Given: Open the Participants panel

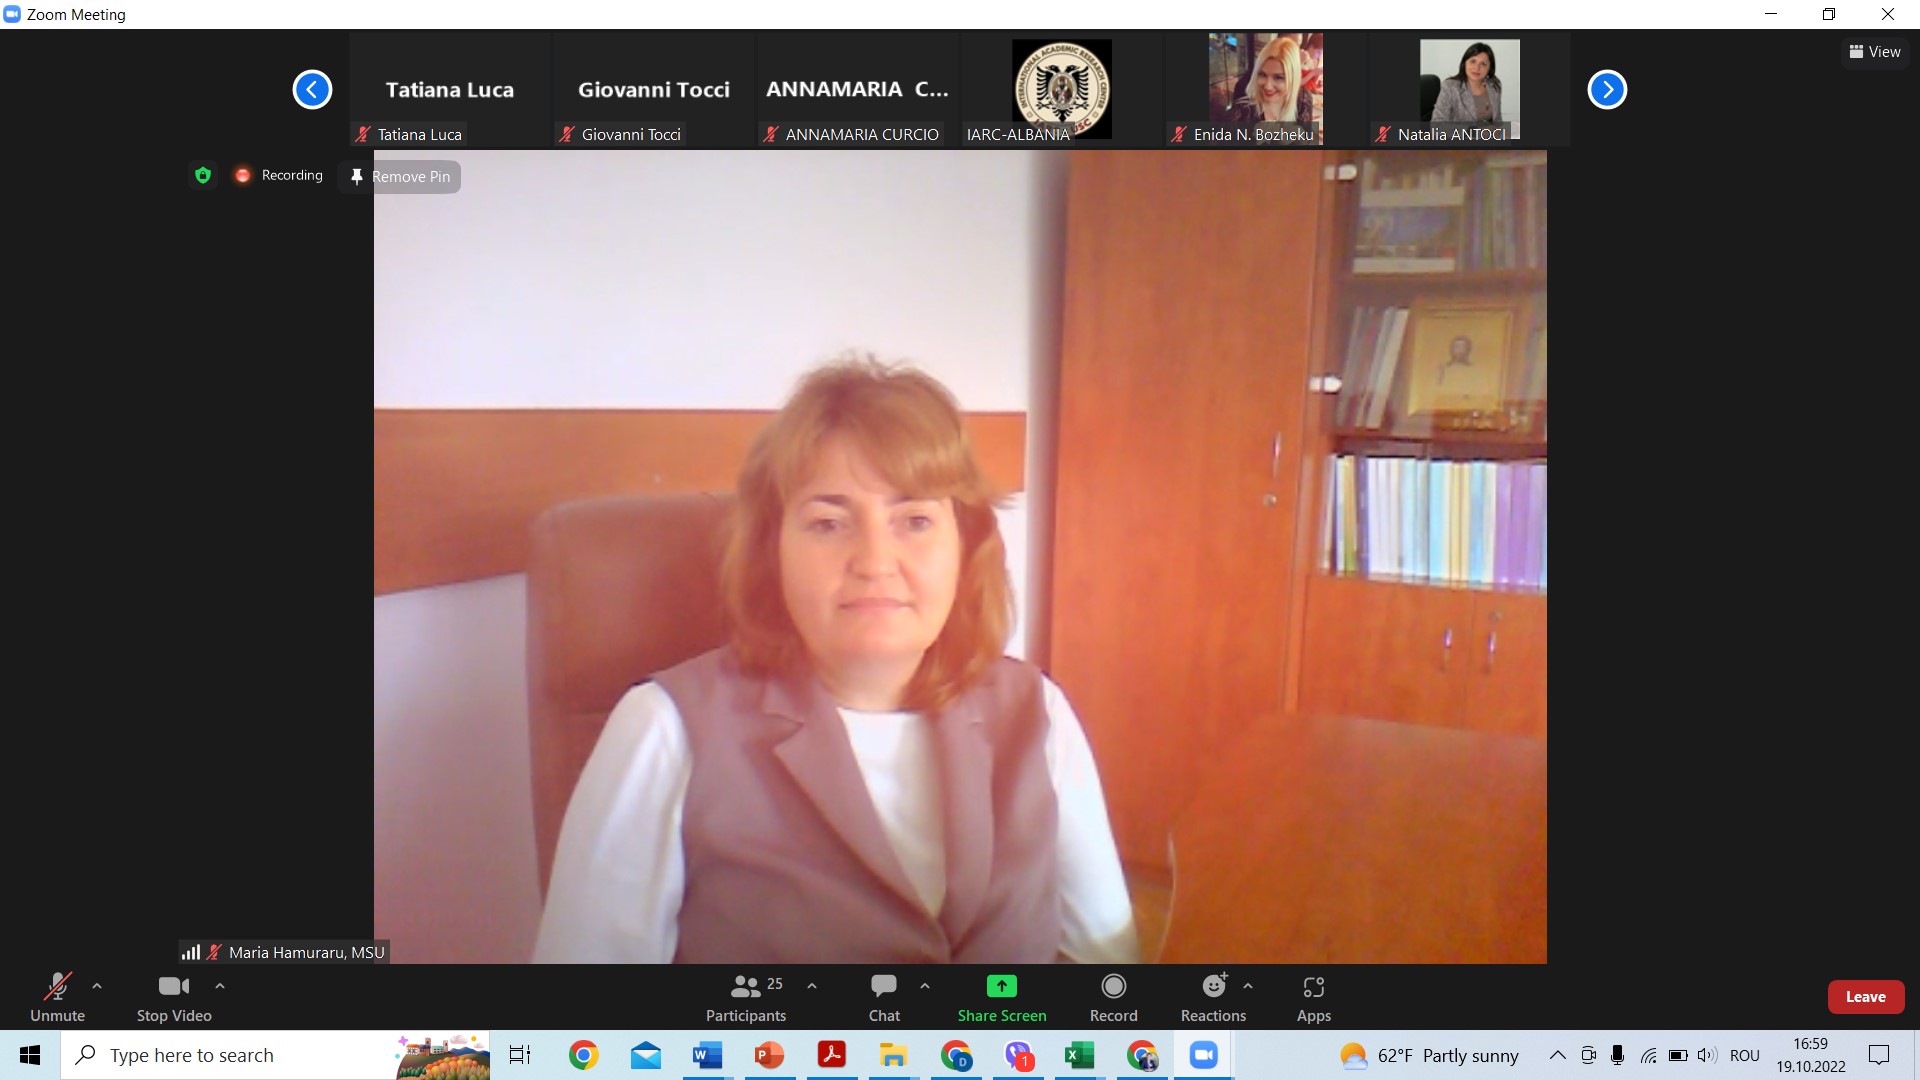Looking at the screenshot, I should click(745, 997).
